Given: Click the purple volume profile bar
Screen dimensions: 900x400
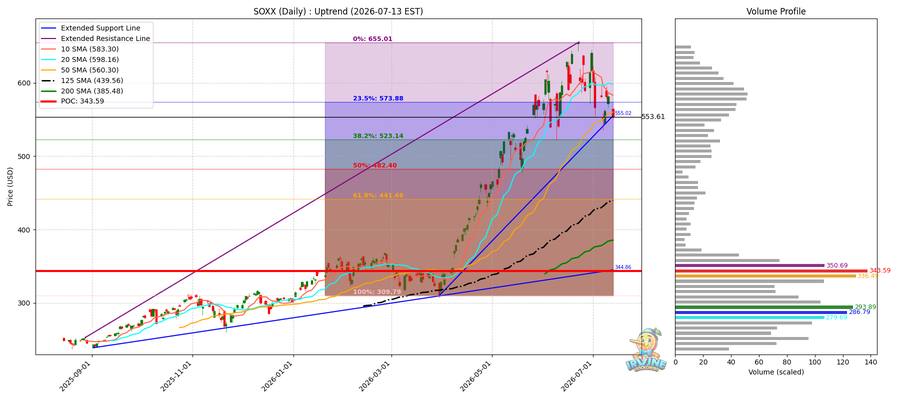Looking at the screenshot, I should [750, 265].
